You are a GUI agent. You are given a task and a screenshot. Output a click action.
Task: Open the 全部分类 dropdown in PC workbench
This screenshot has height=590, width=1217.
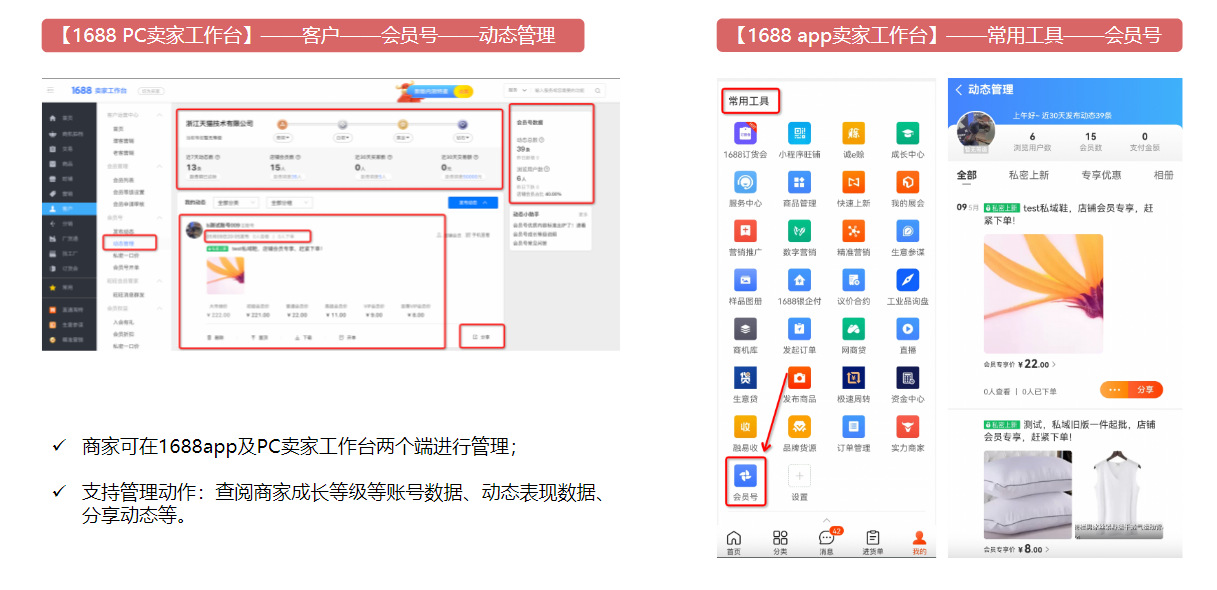coord(237,202)
